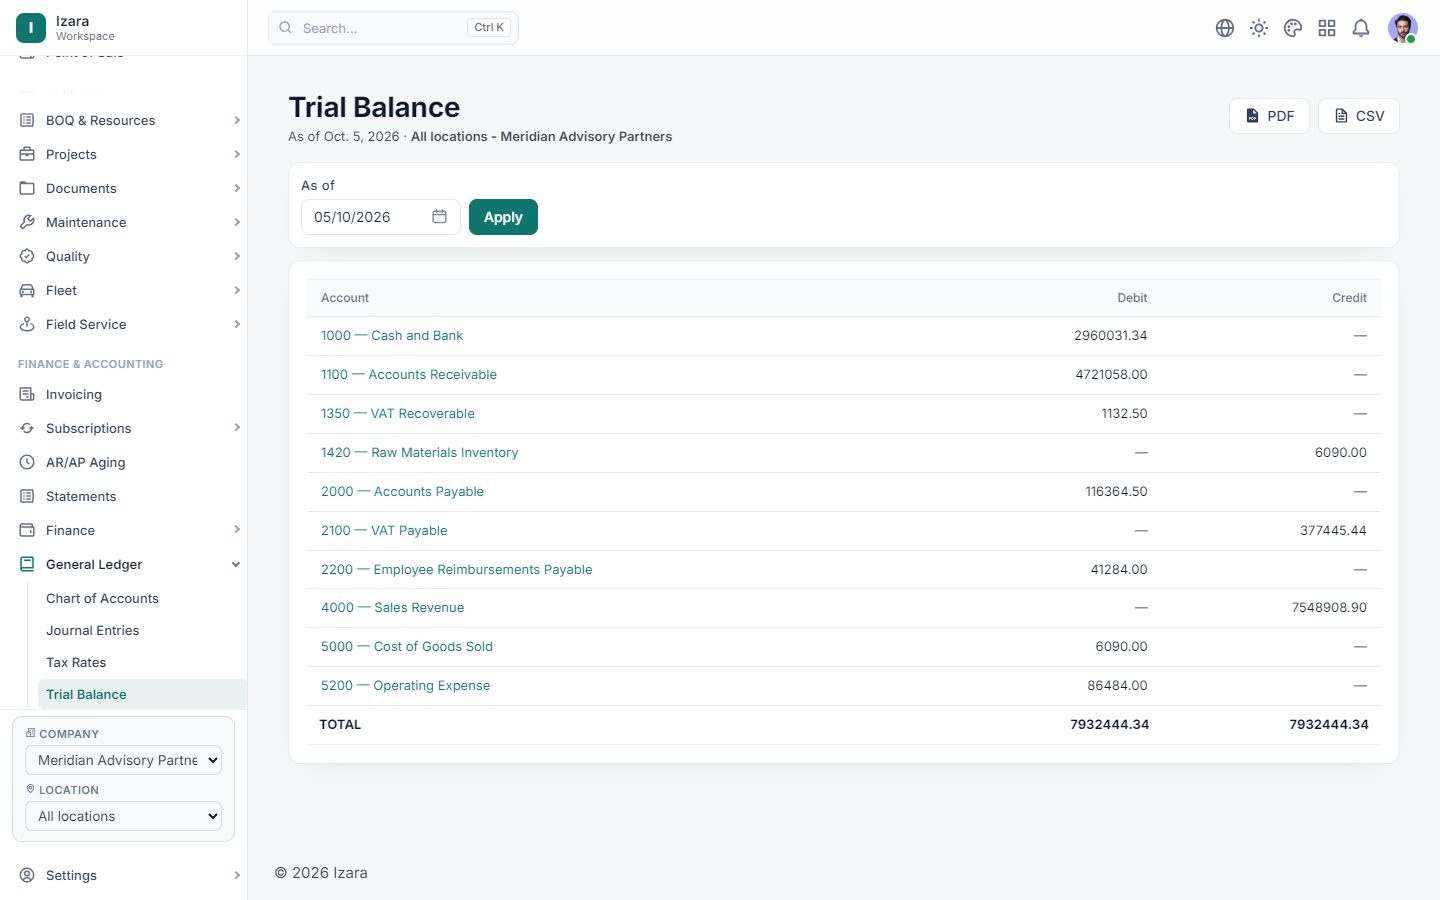Open notifications bell
The height and width of the screenshot is (900, 1440).
(1361, 28)
